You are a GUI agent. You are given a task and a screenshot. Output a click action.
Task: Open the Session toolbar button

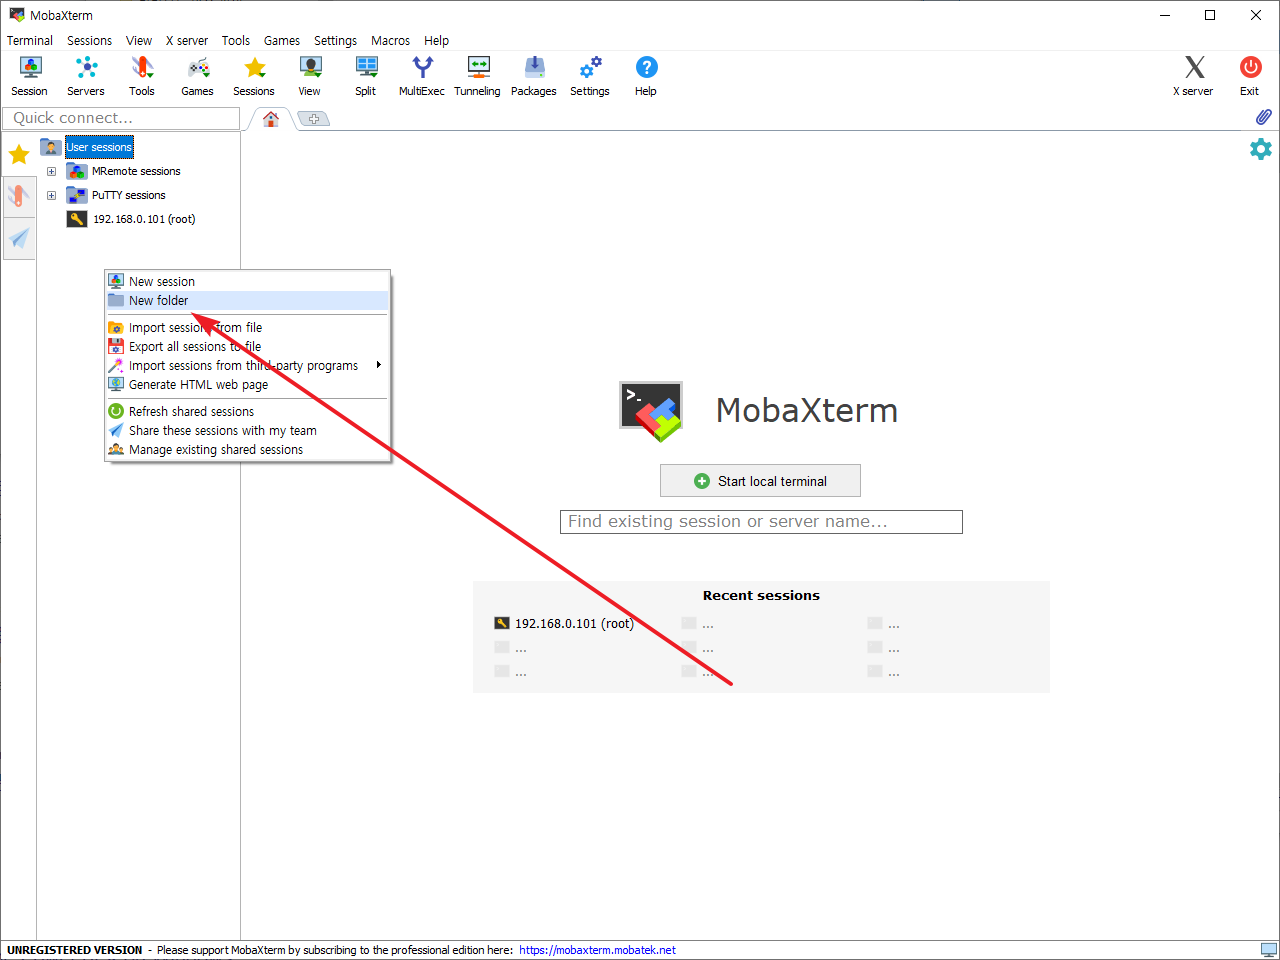click(30, 76)
